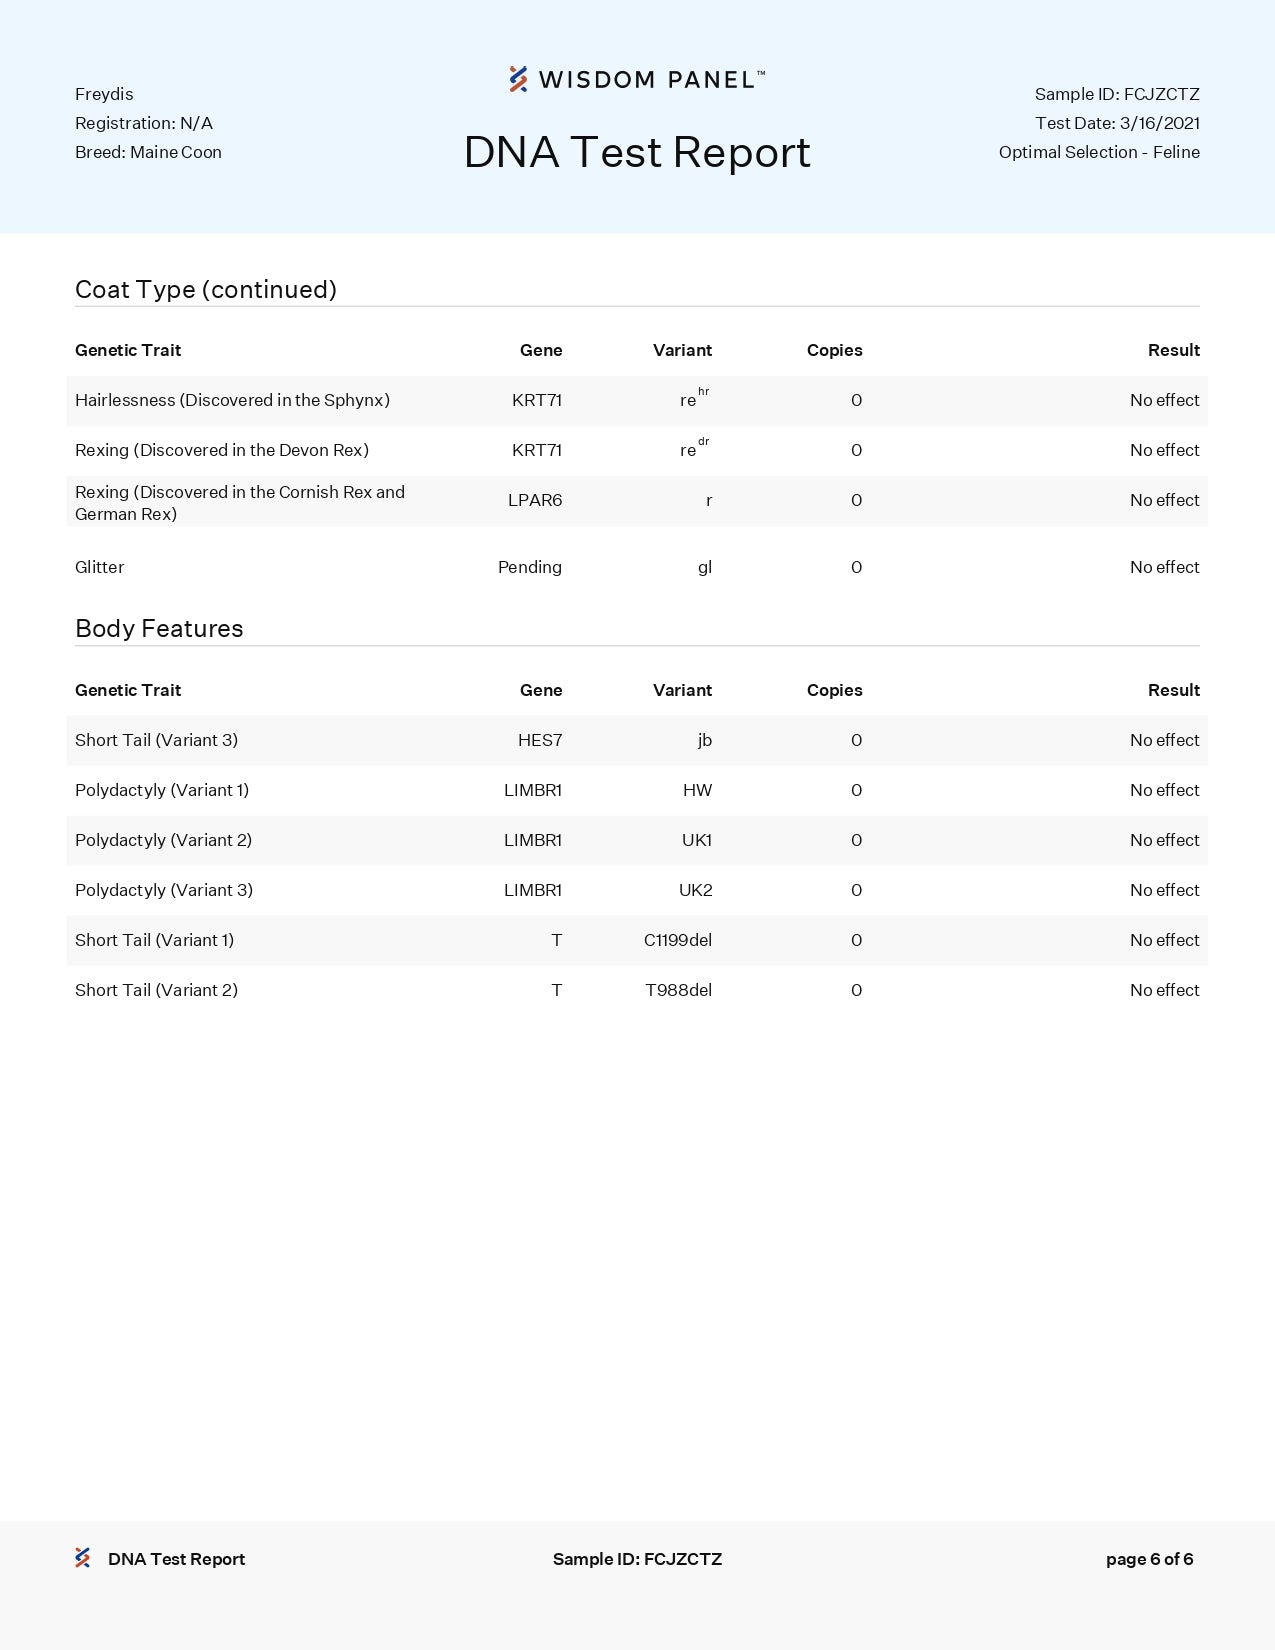Click the small DNA icon in footer
The width and height of the screenshot is (1275, 1650).
point(83,1558)
